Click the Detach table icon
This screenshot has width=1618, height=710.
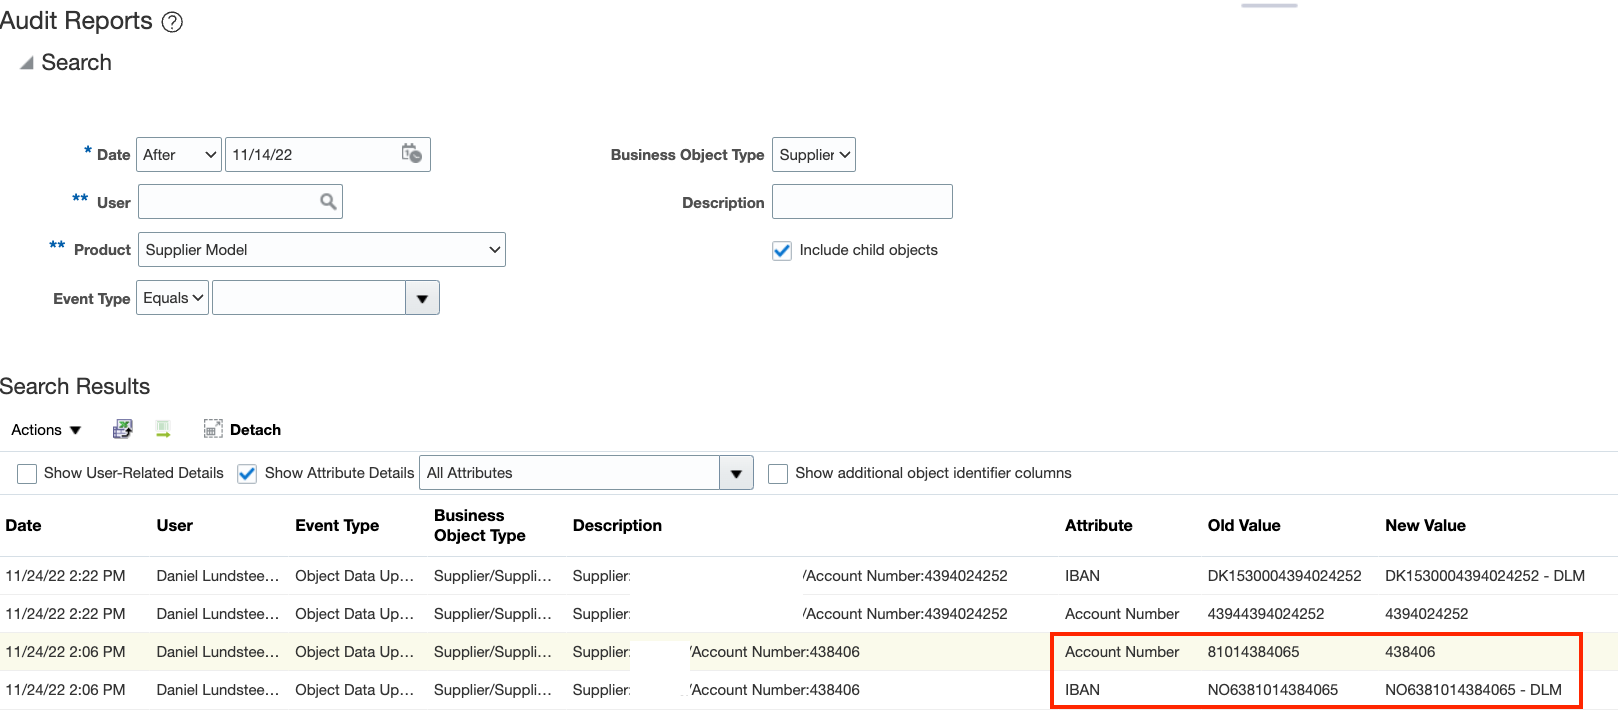(x=213, y=429)
